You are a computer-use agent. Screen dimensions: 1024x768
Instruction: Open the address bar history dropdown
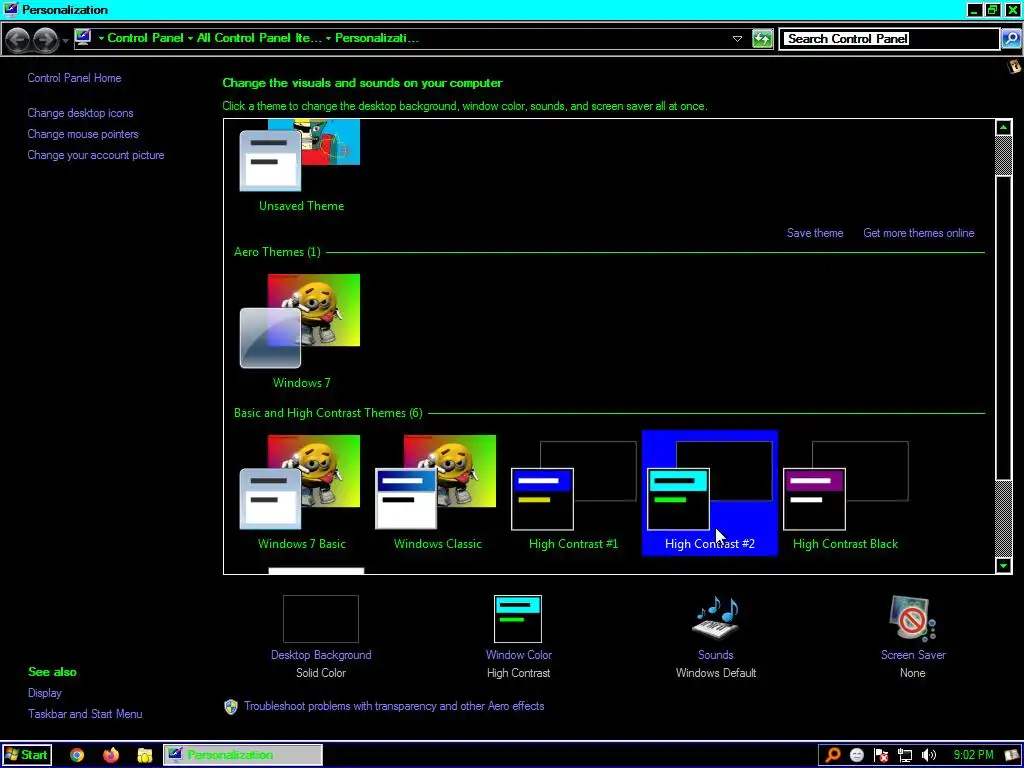click(x=737, y=39)
